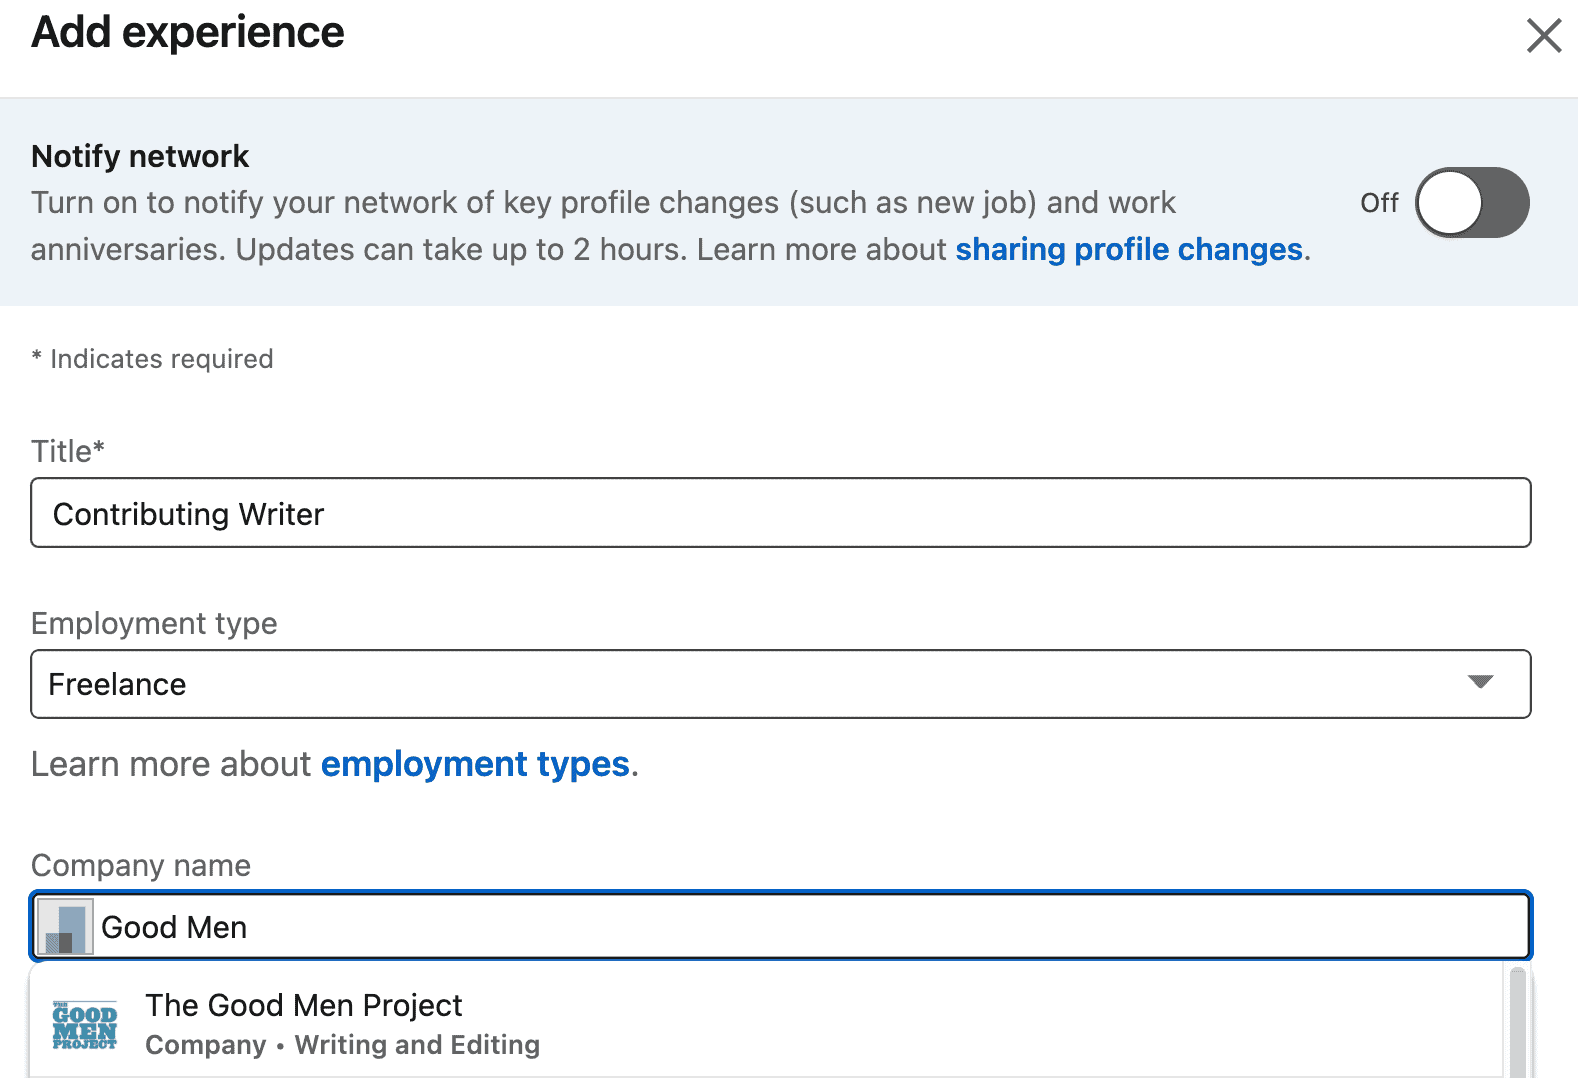Close the Add experience dialog

point(1544,35)
